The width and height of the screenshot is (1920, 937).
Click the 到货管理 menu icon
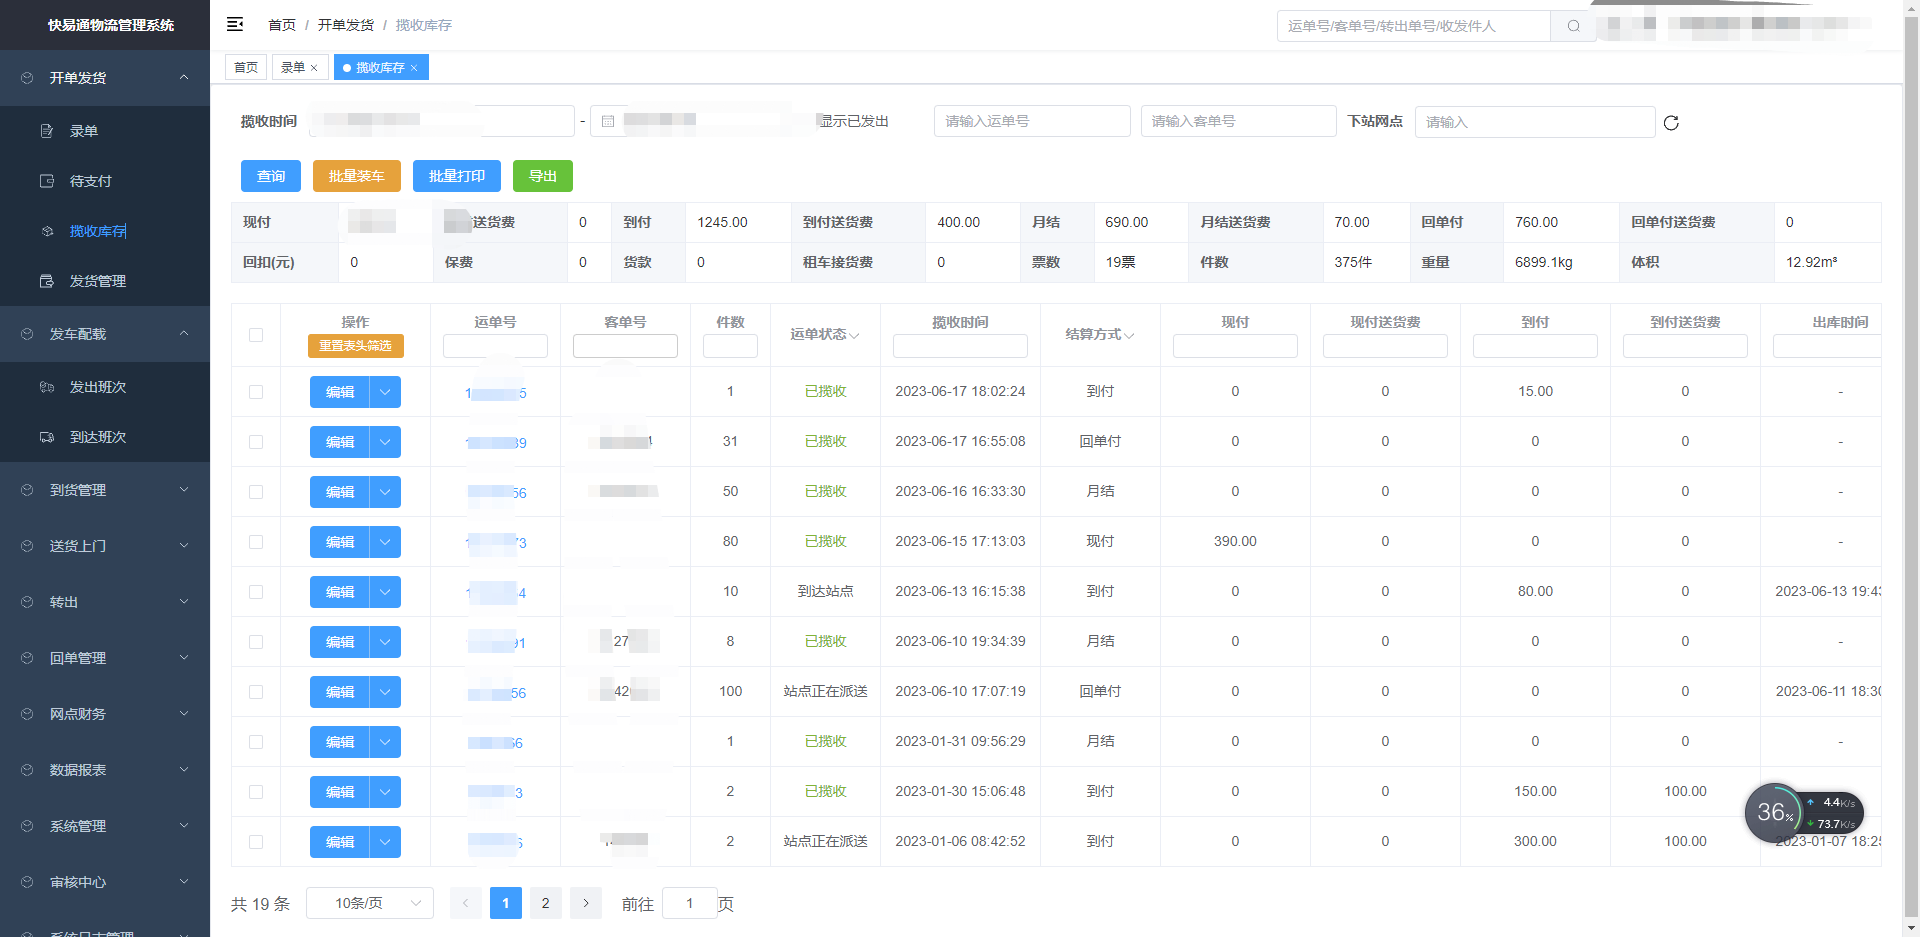(x=27, y=490)
